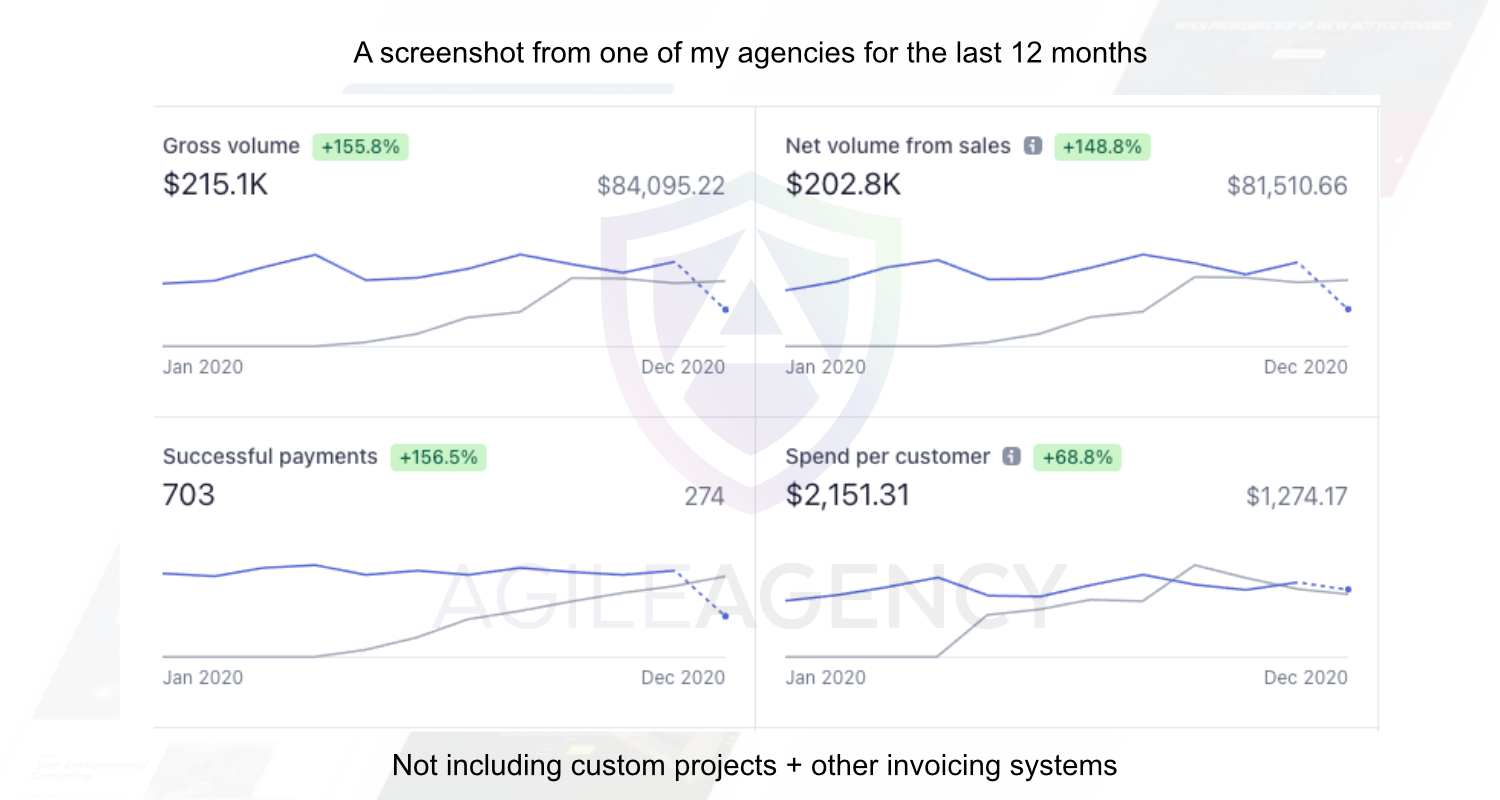Select the Successful payments heading
Viewport: 1500px width, 800px height.
[270, 457]
